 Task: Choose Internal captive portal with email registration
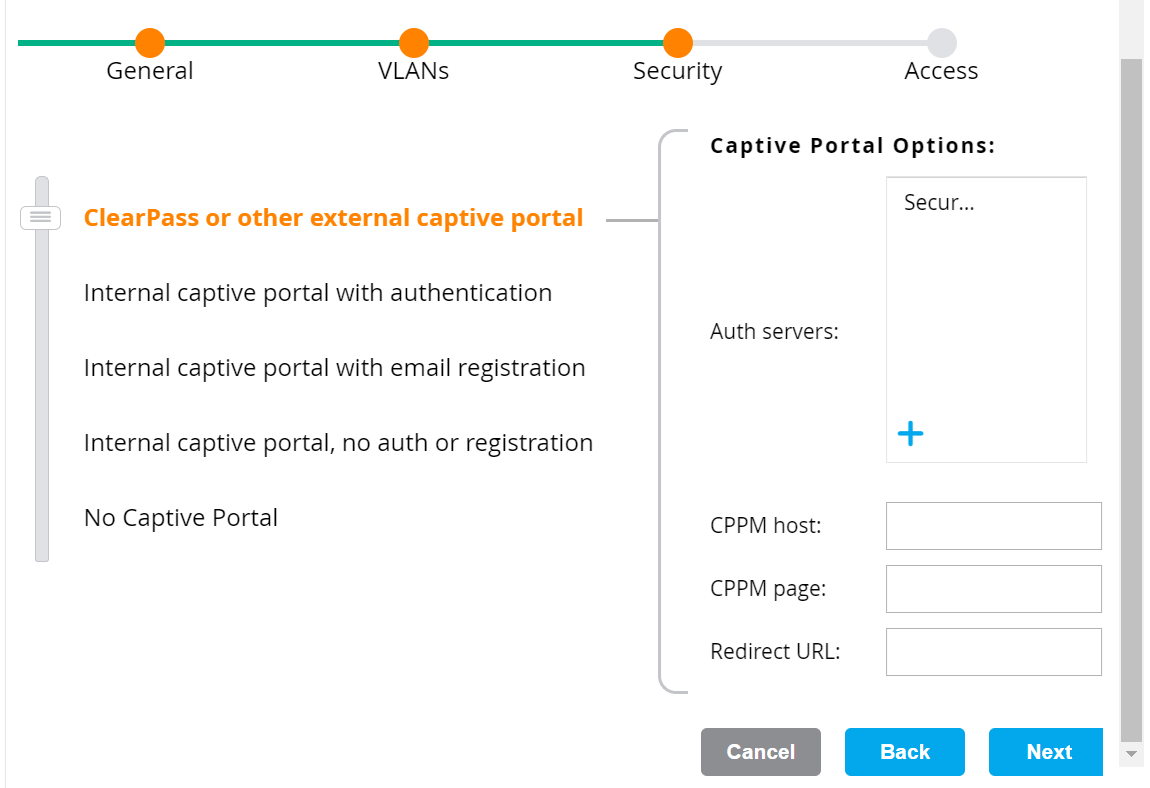pyautogui.click(x=334, y=368)
